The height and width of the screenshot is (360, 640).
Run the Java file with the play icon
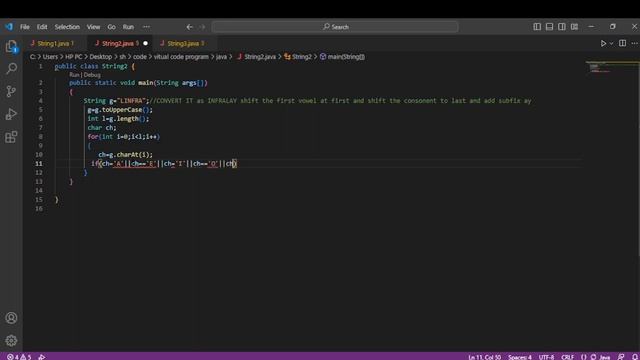tap(603, 43)
